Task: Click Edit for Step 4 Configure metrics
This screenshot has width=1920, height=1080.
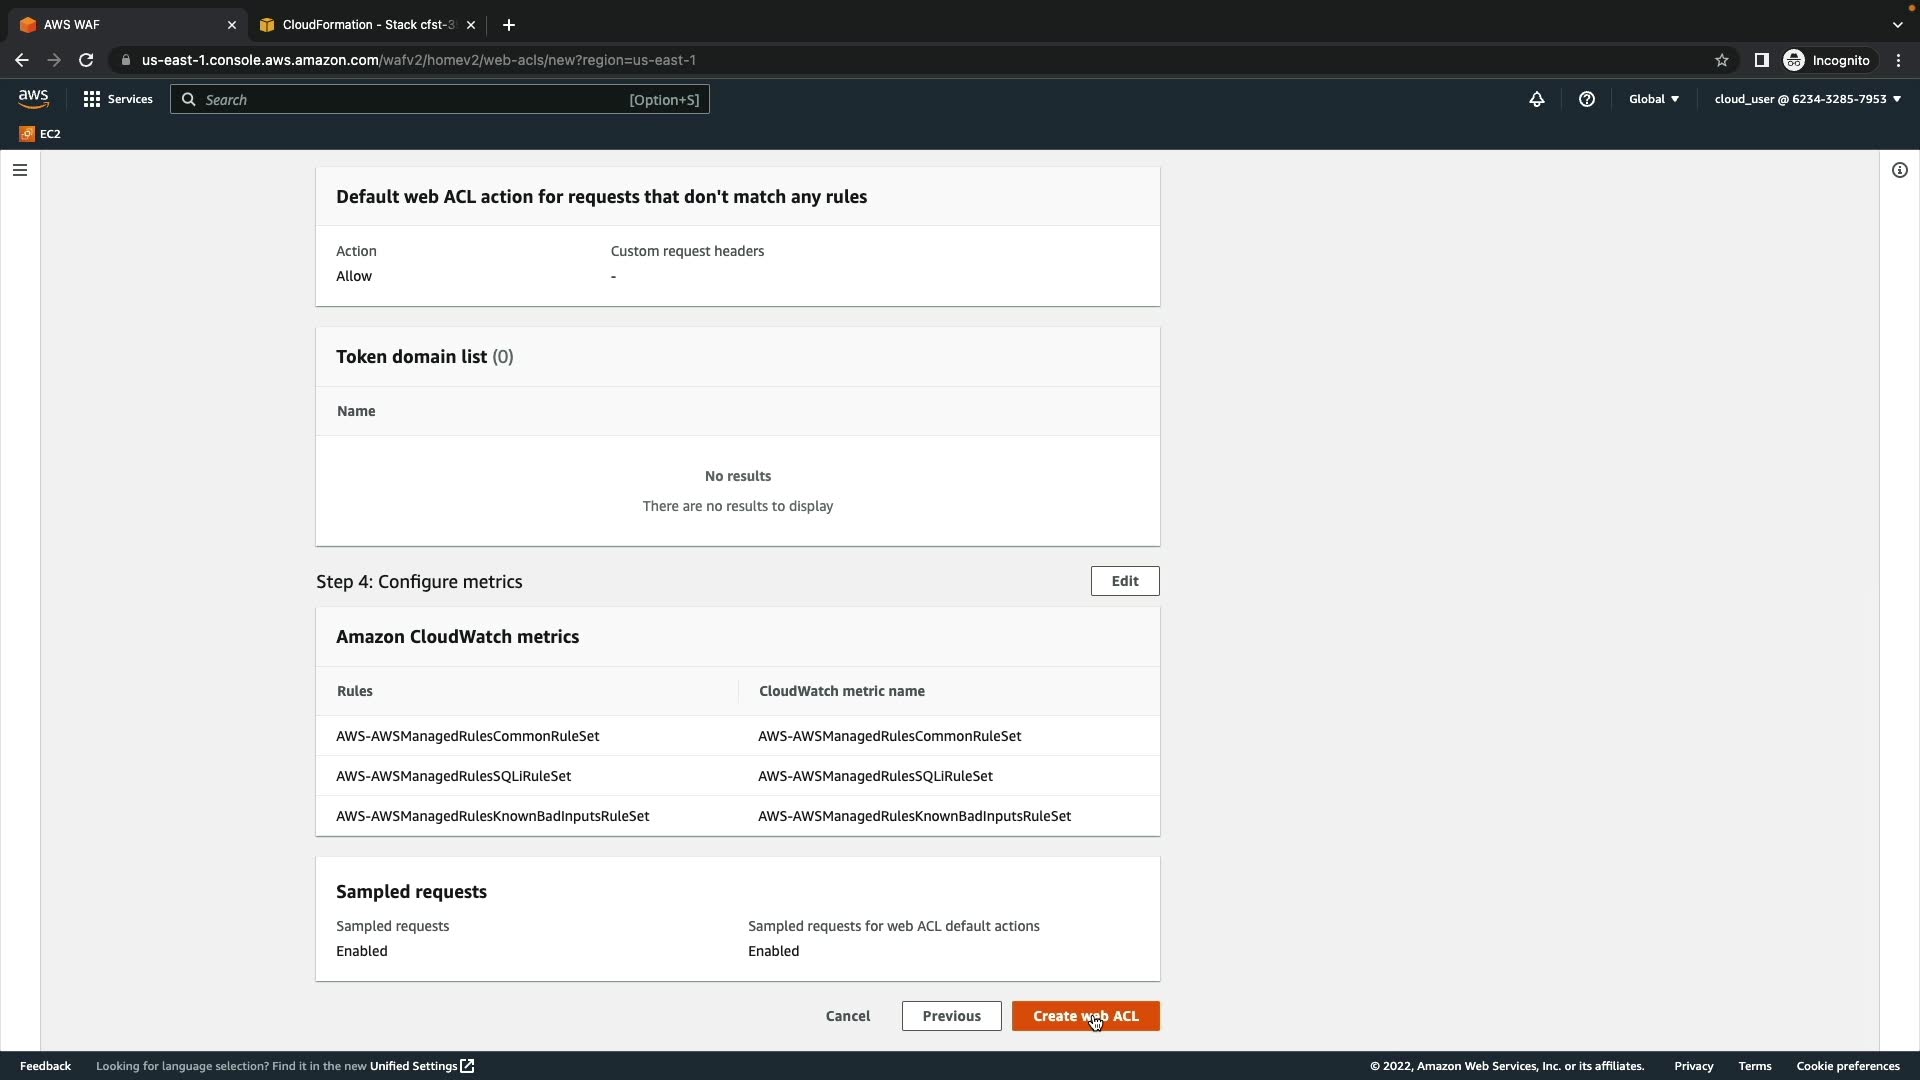Action: (1124, 581)
